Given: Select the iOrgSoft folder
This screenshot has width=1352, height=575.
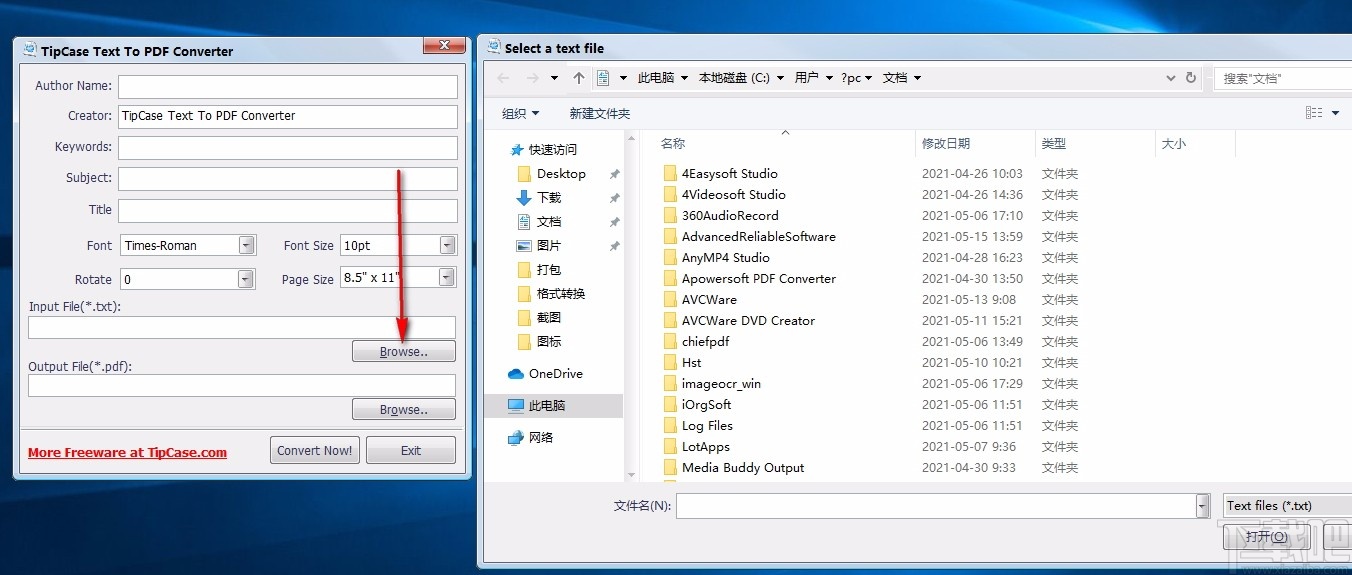Looking at the screenshot, I should coord(697,405).
